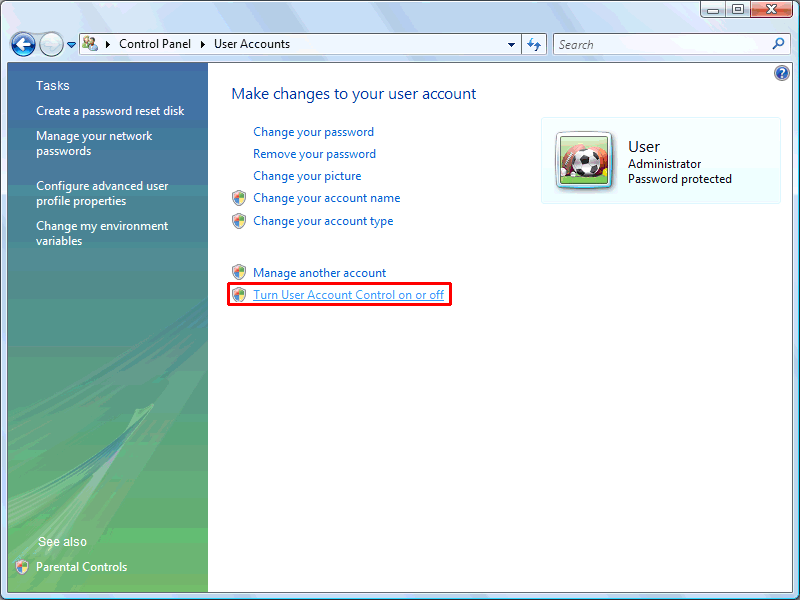800x600 pixels.
Task: Click Change your account type
Action: tap(323, 221)
